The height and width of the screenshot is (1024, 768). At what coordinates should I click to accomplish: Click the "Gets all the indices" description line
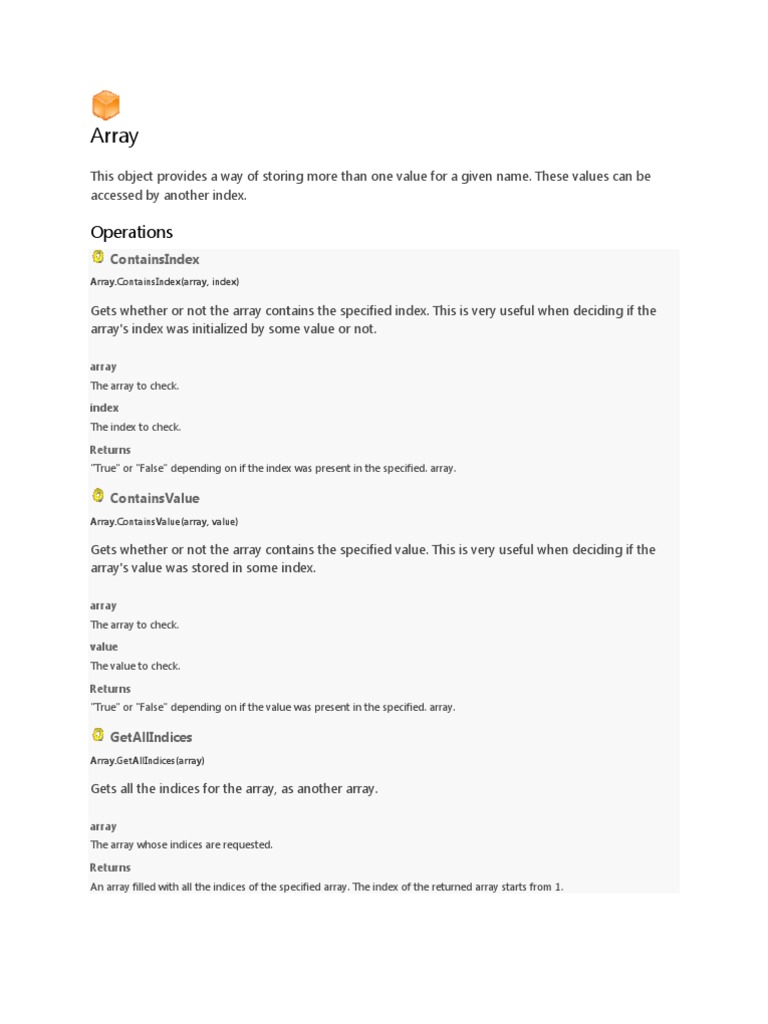(234, 789)
